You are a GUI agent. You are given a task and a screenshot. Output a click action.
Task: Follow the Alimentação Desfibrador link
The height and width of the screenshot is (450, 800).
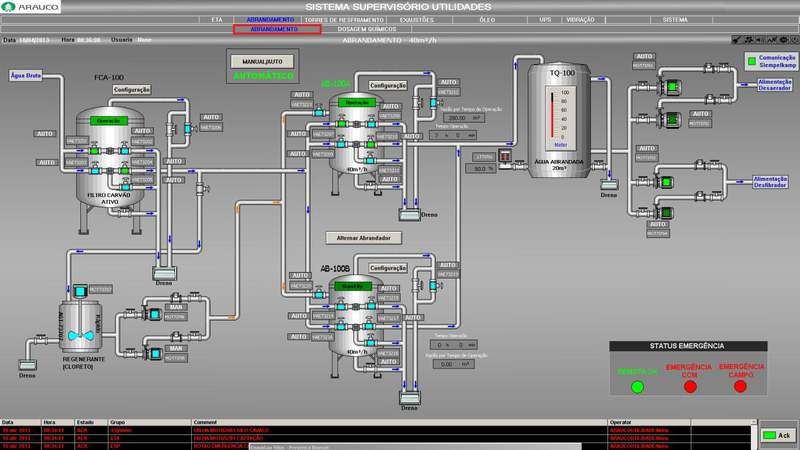770,182
